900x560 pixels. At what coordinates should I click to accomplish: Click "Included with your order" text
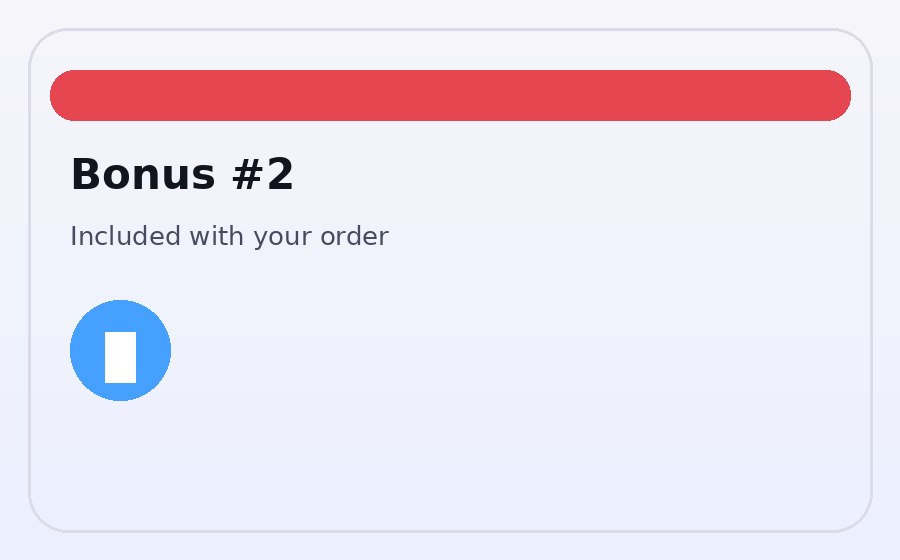(229, 237)
